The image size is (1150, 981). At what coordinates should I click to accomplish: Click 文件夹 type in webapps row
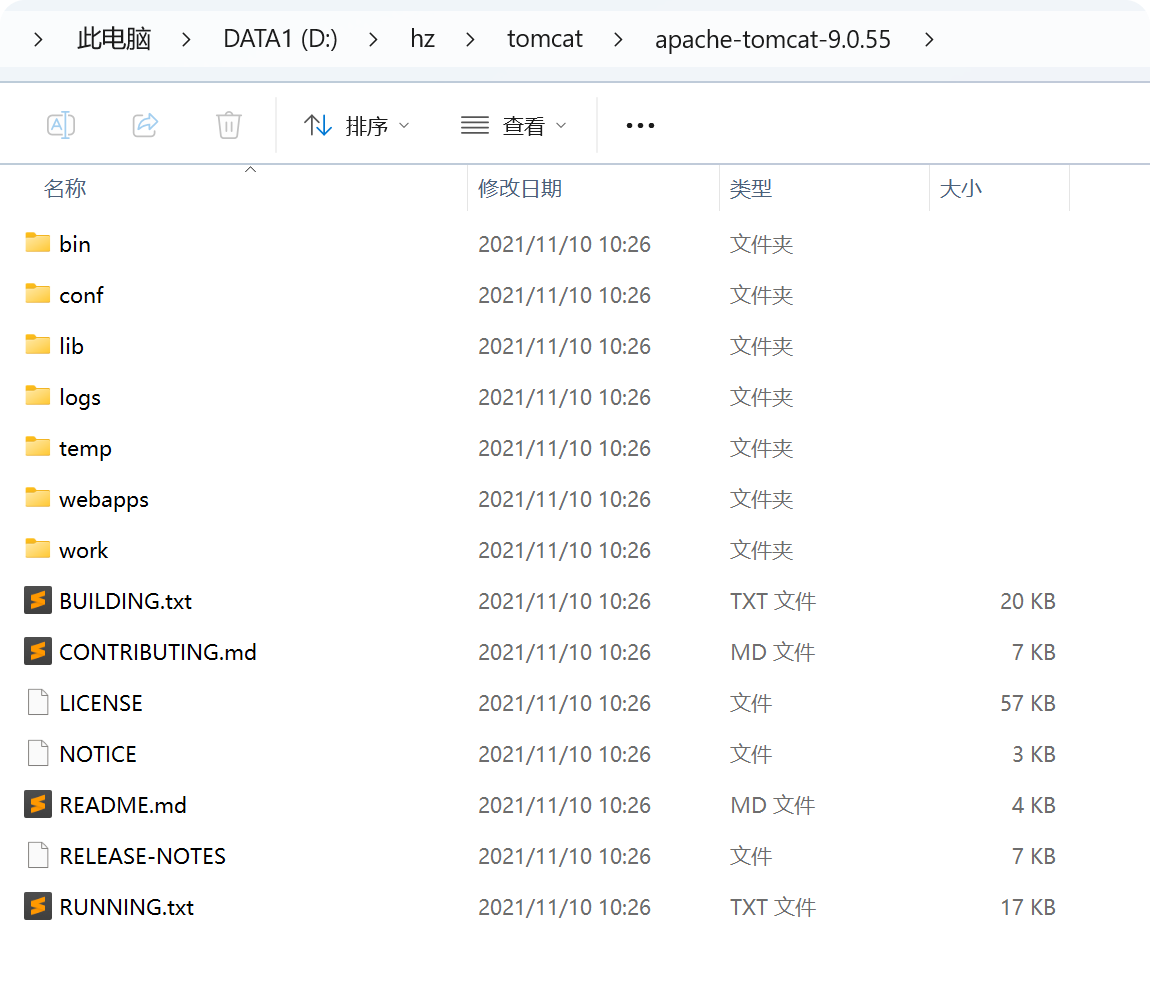tap(761, 499)
